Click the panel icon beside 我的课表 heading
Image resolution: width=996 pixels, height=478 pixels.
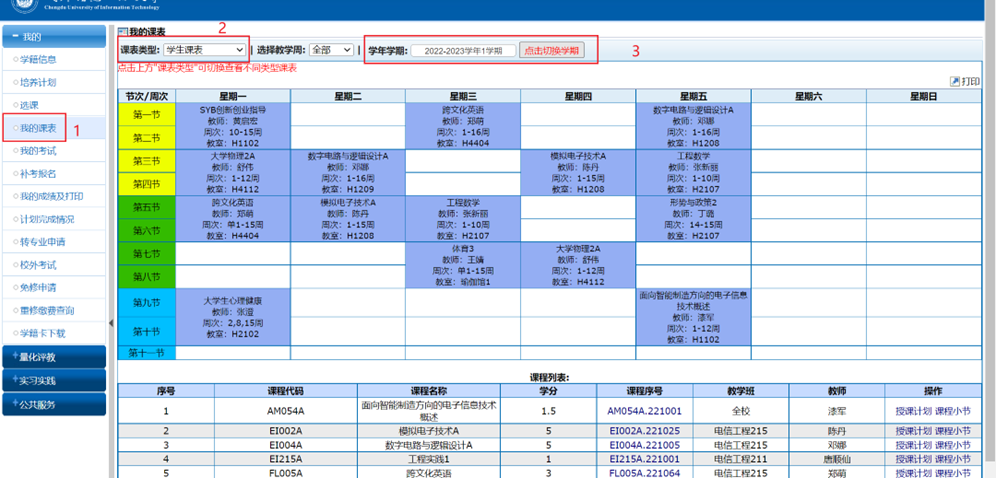[122, 33]
